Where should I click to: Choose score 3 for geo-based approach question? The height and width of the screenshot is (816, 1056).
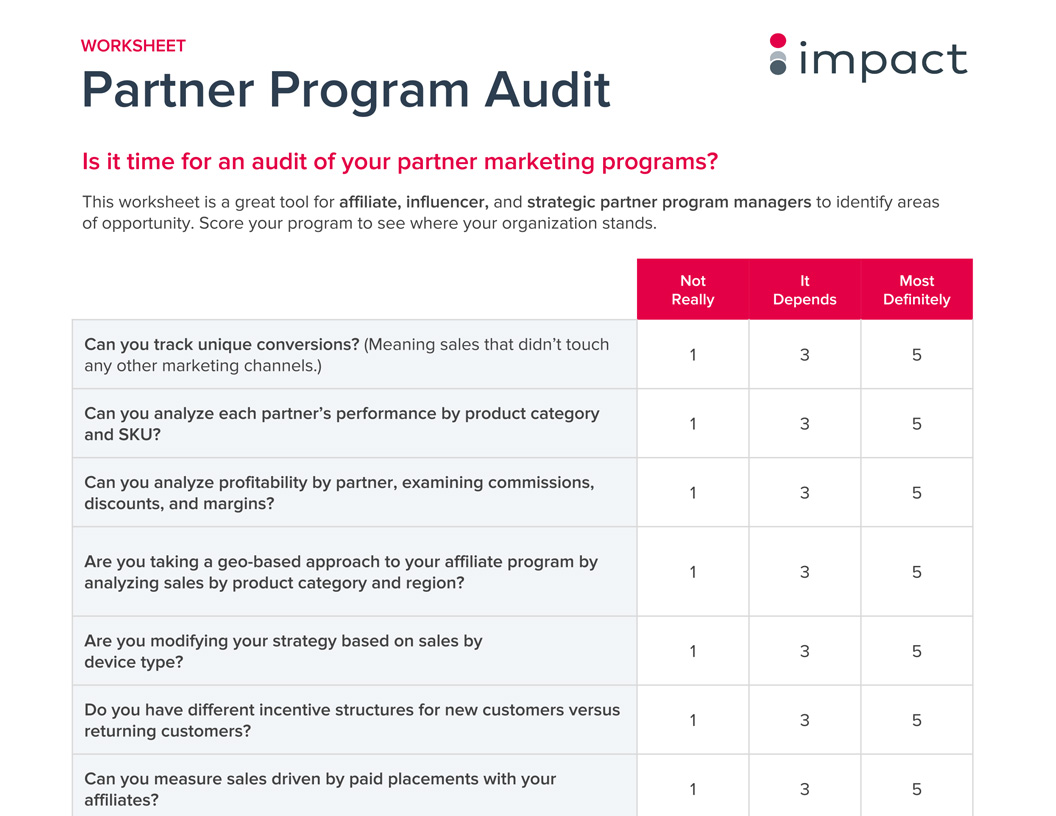804,572
